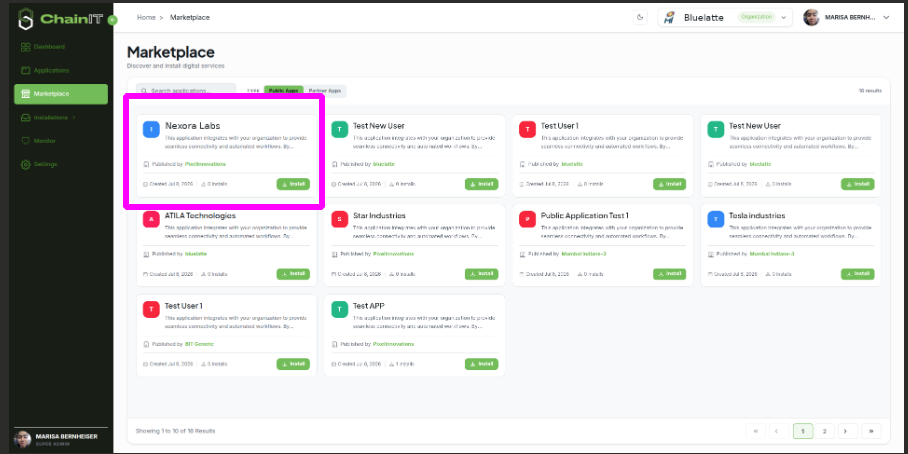Image resolution: width=908 pixels, height=454 pixels.
Task: Go to page 2 of results
Action: coord(825,431)
